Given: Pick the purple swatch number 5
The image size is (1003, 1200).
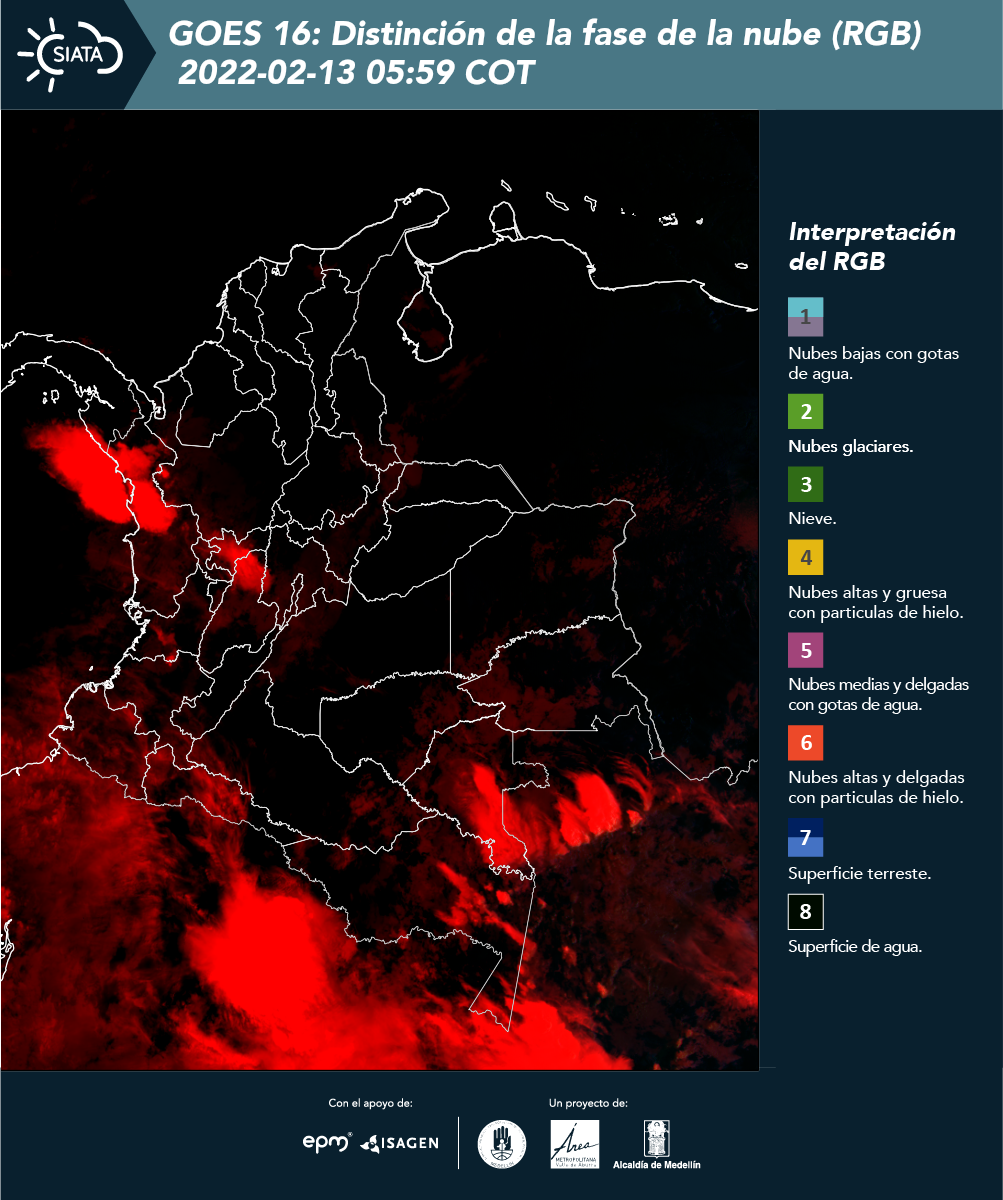Looking at the screenshot, I should [x=805, y=649].
